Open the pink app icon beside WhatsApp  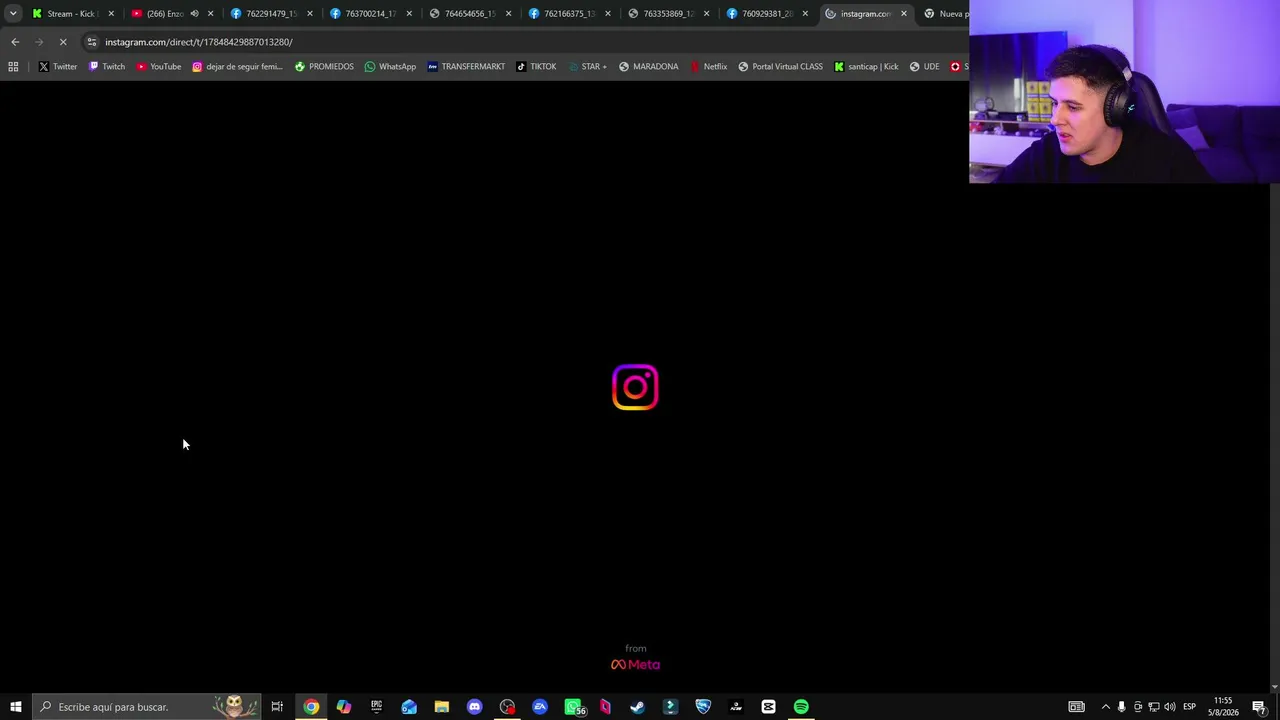click(x=605, y=707)
